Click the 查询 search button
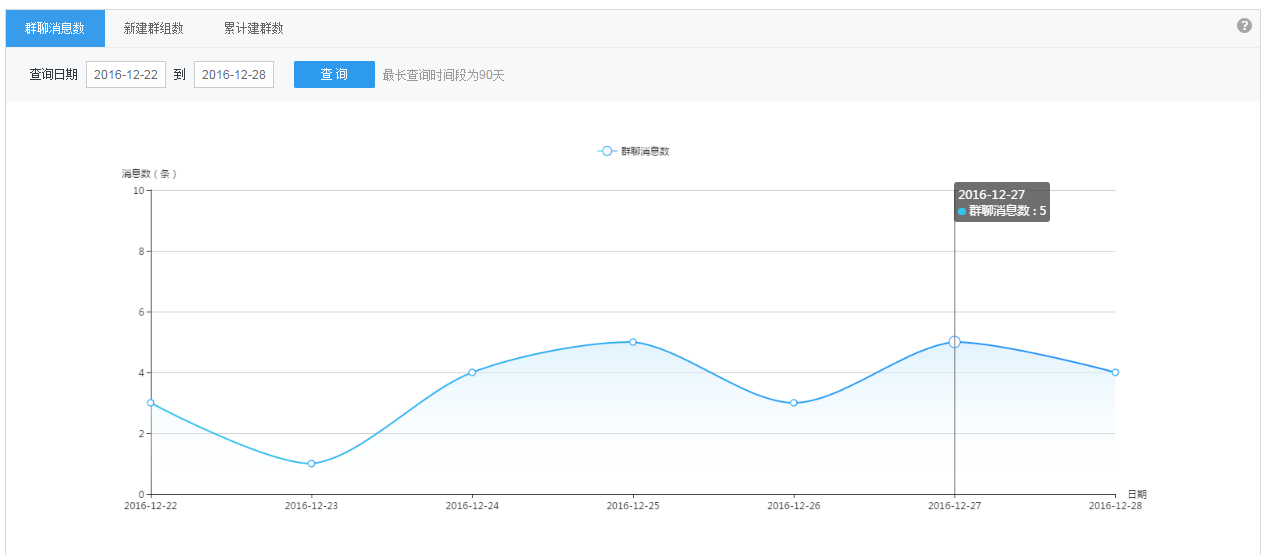 click(x=334, y=75)
